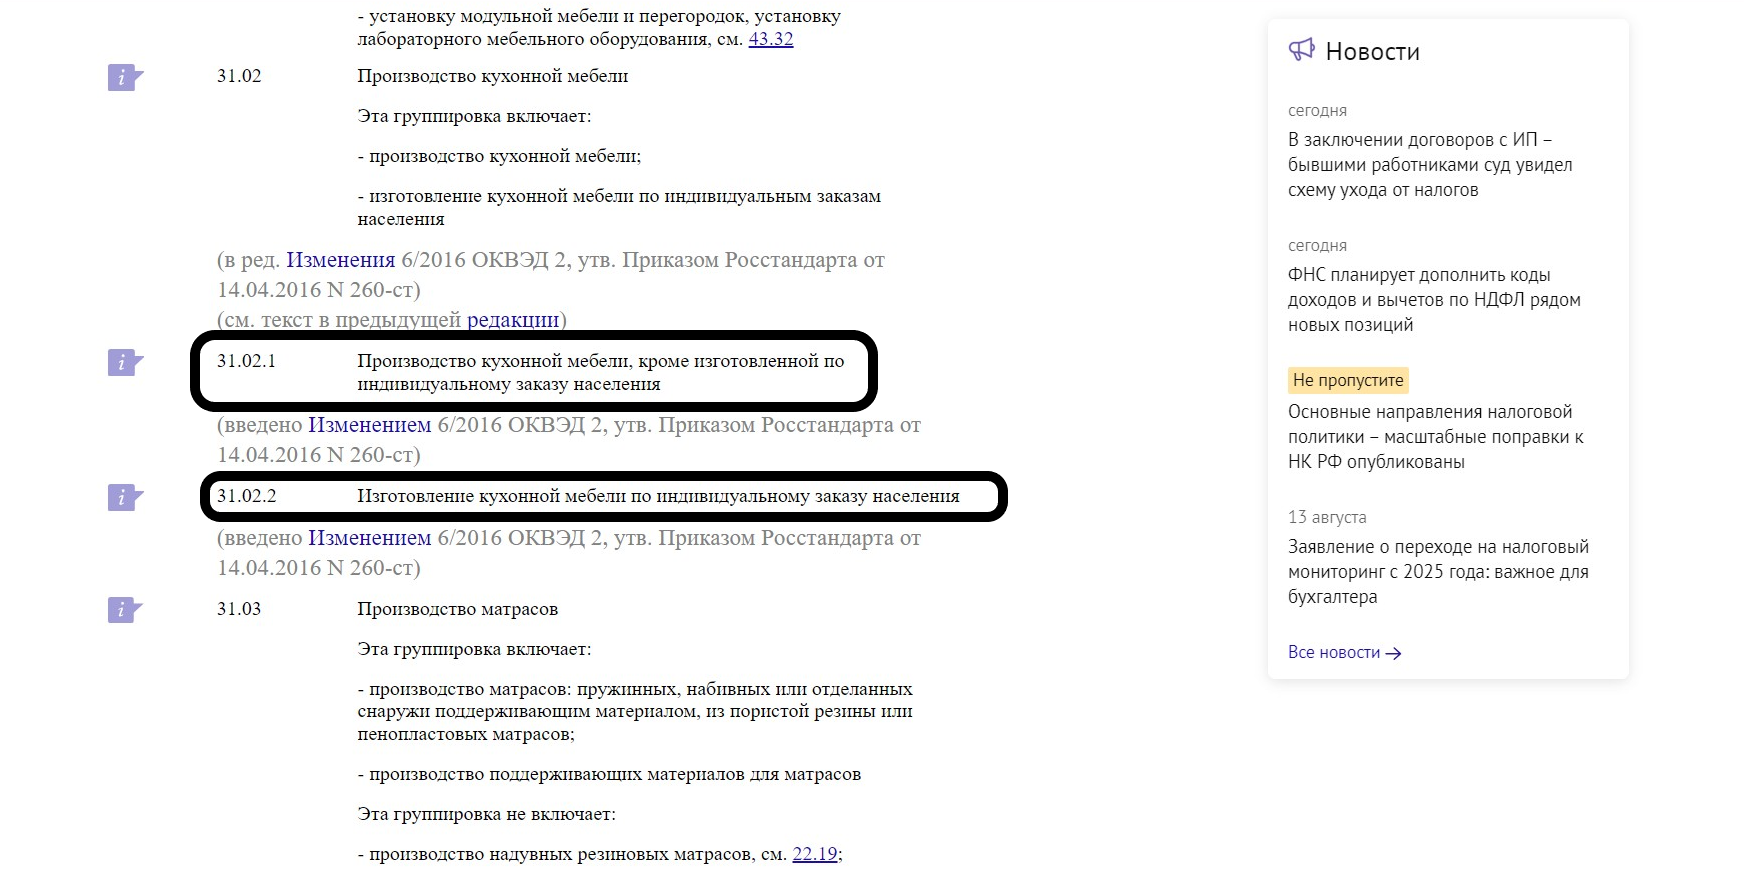Screen dimensions: 1744x872
Task: Click the info icon beside code 31.02
Action: point(124,77)
